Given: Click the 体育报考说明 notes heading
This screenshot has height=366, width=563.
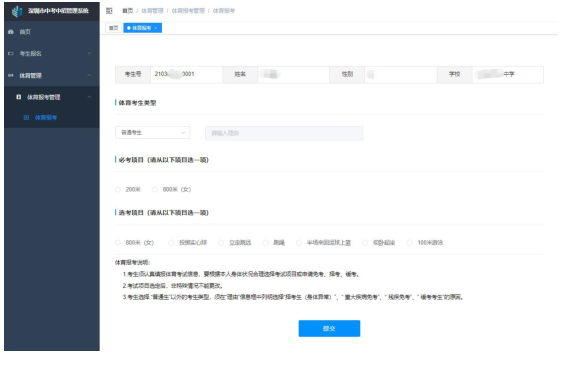Looking at the screenshot, I should pyautogui.click(x=132, y=263).
